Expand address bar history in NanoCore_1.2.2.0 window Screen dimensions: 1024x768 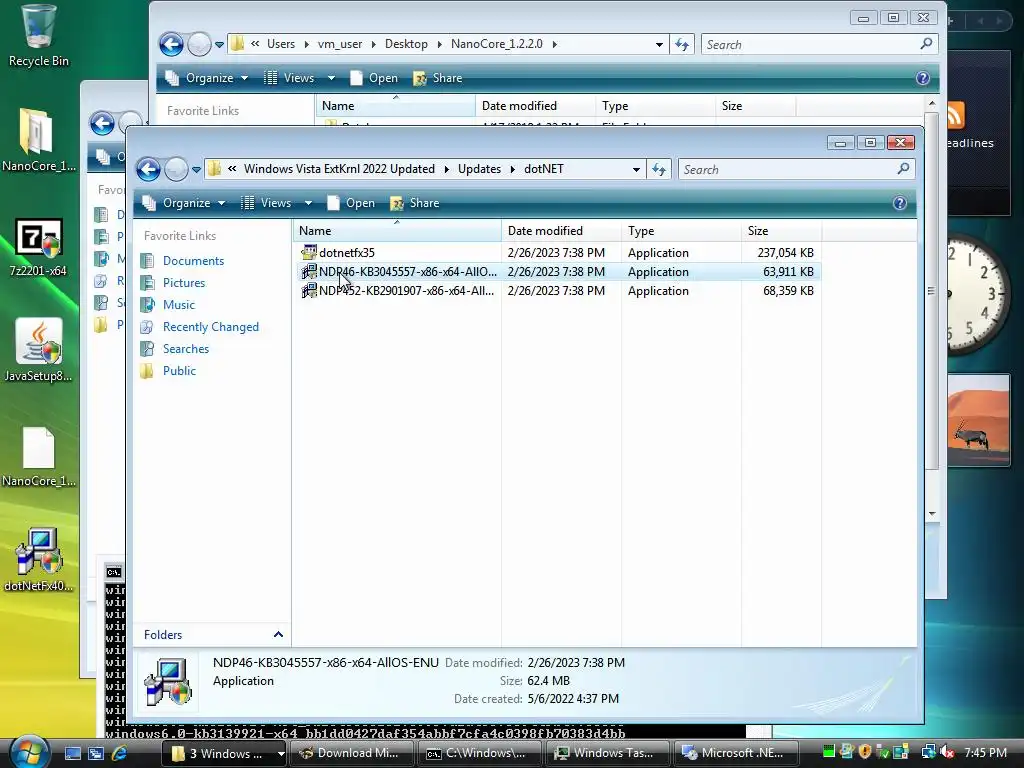point(659,44)
